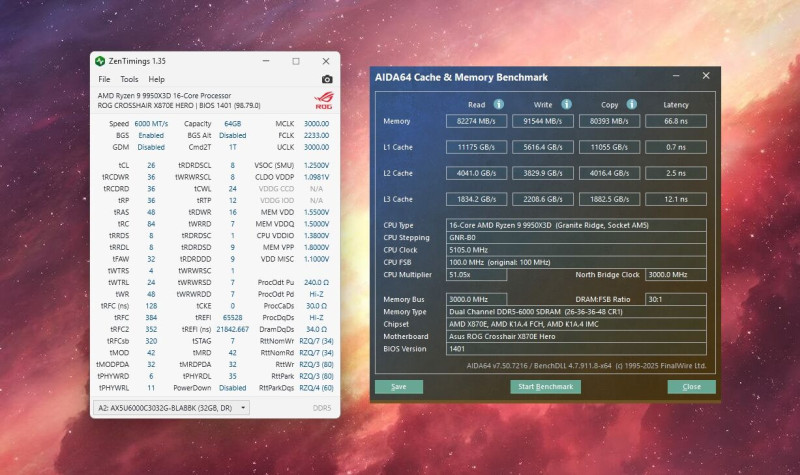Click tRAS value 48

[x=151, y=212]
